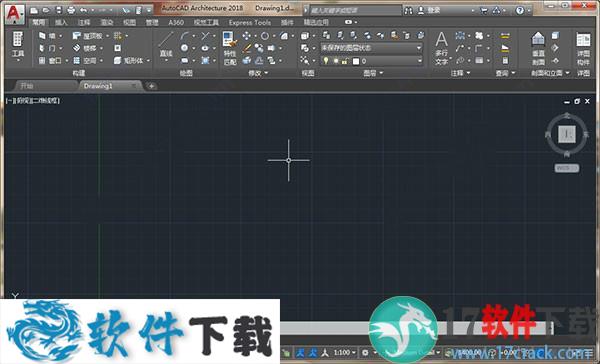This screenshot has height=364, width=600.
Task: Click the viewport controls label 俯视 in the top-left corner
Action: click(x=23, y=101)
